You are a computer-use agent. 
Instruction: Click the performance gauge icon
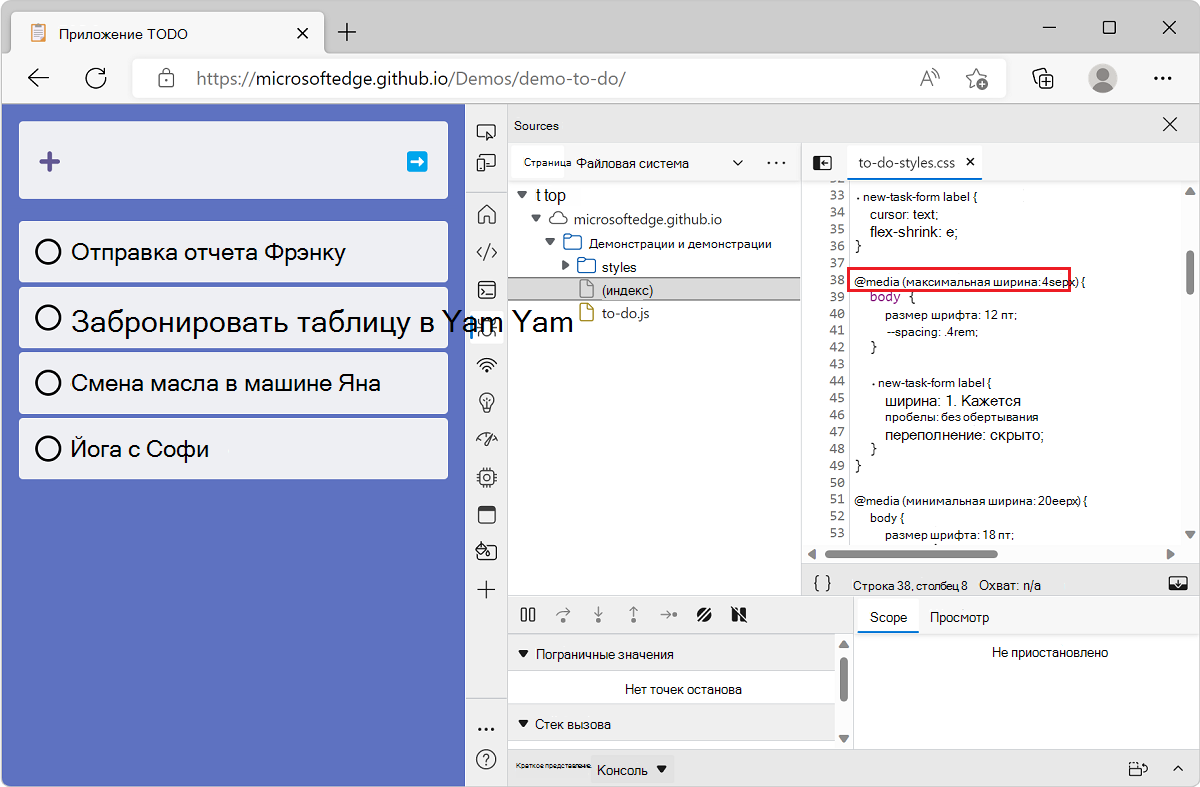pyautogui.click(x=486, y=440)
